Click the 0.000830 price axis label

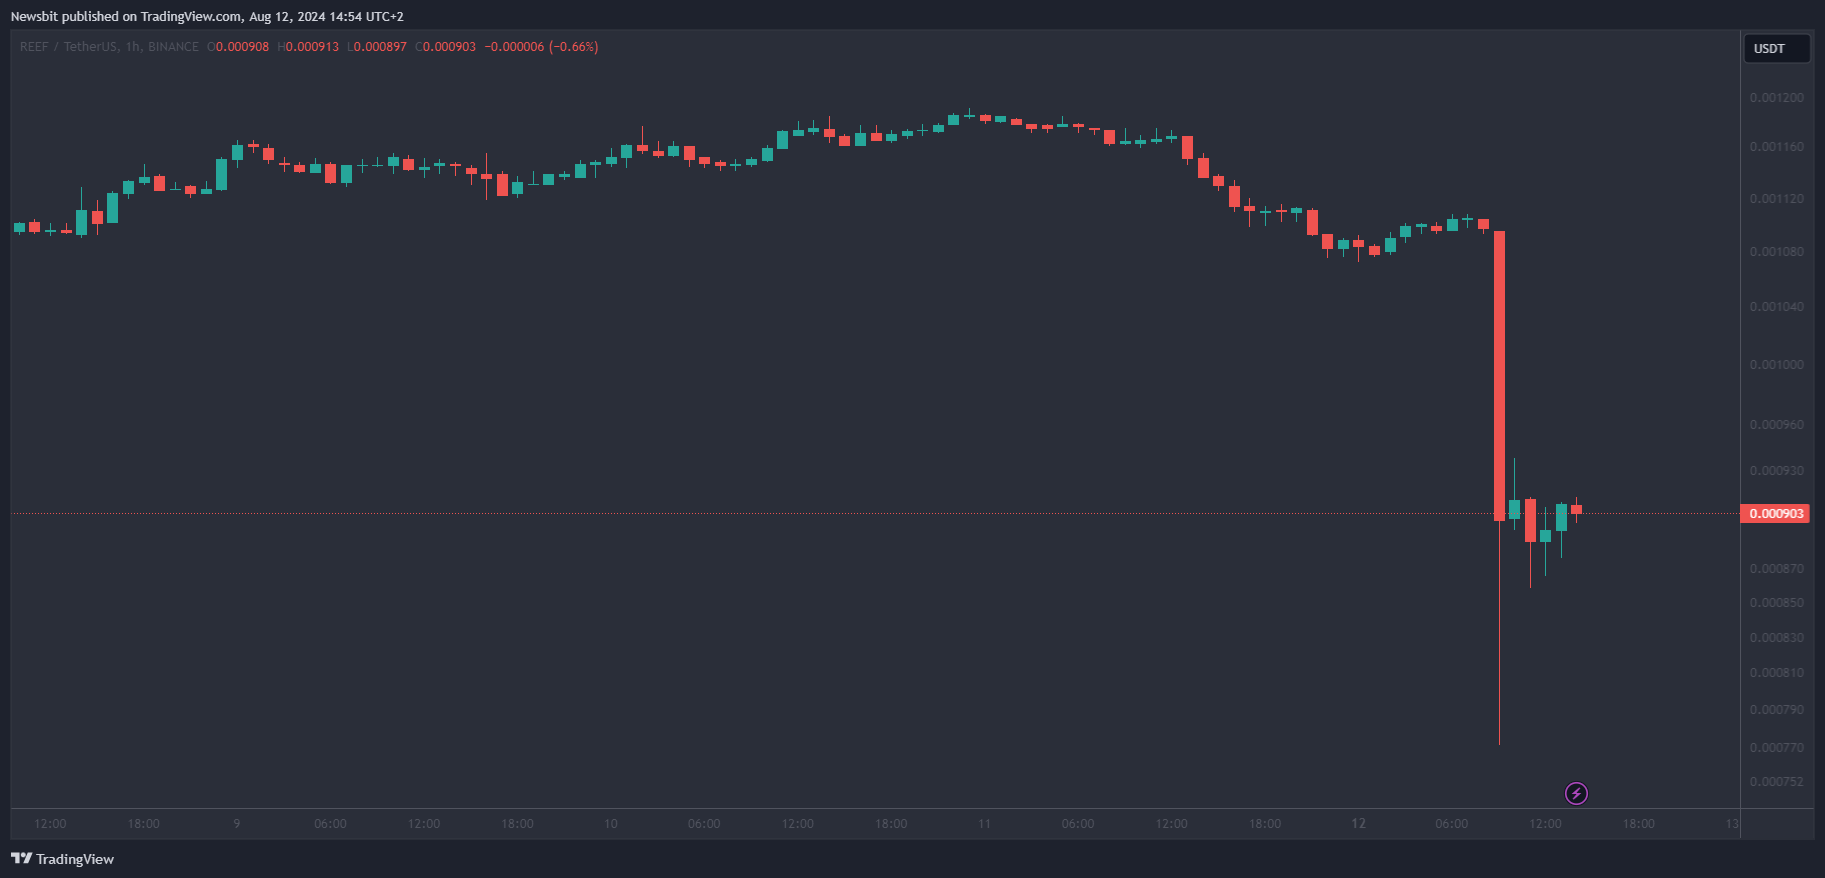1777,638
